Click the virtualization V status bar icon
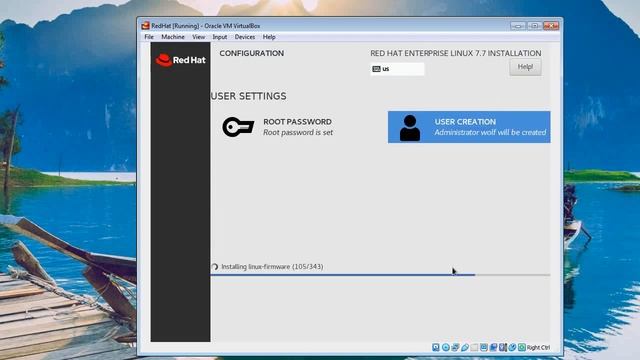This screenshot has width=640, height=360. click(502, 347)
